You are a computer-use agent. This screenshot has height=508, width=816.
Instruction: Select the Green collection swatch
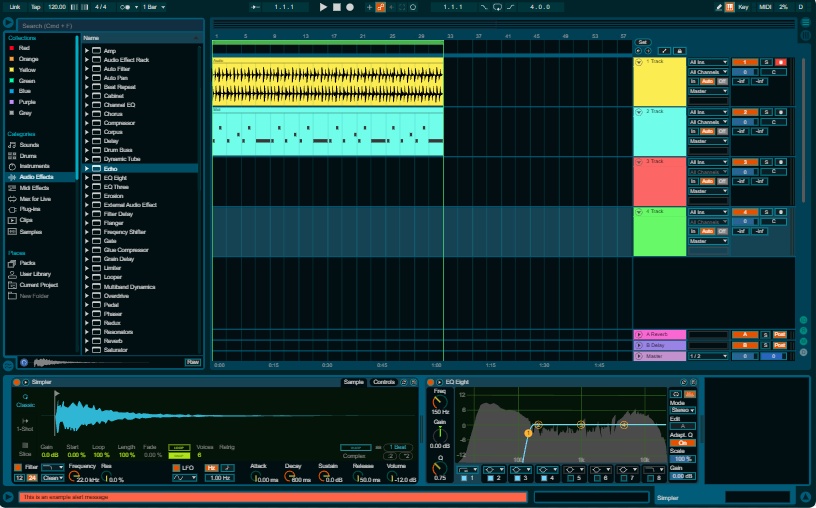tap(11, 81)
